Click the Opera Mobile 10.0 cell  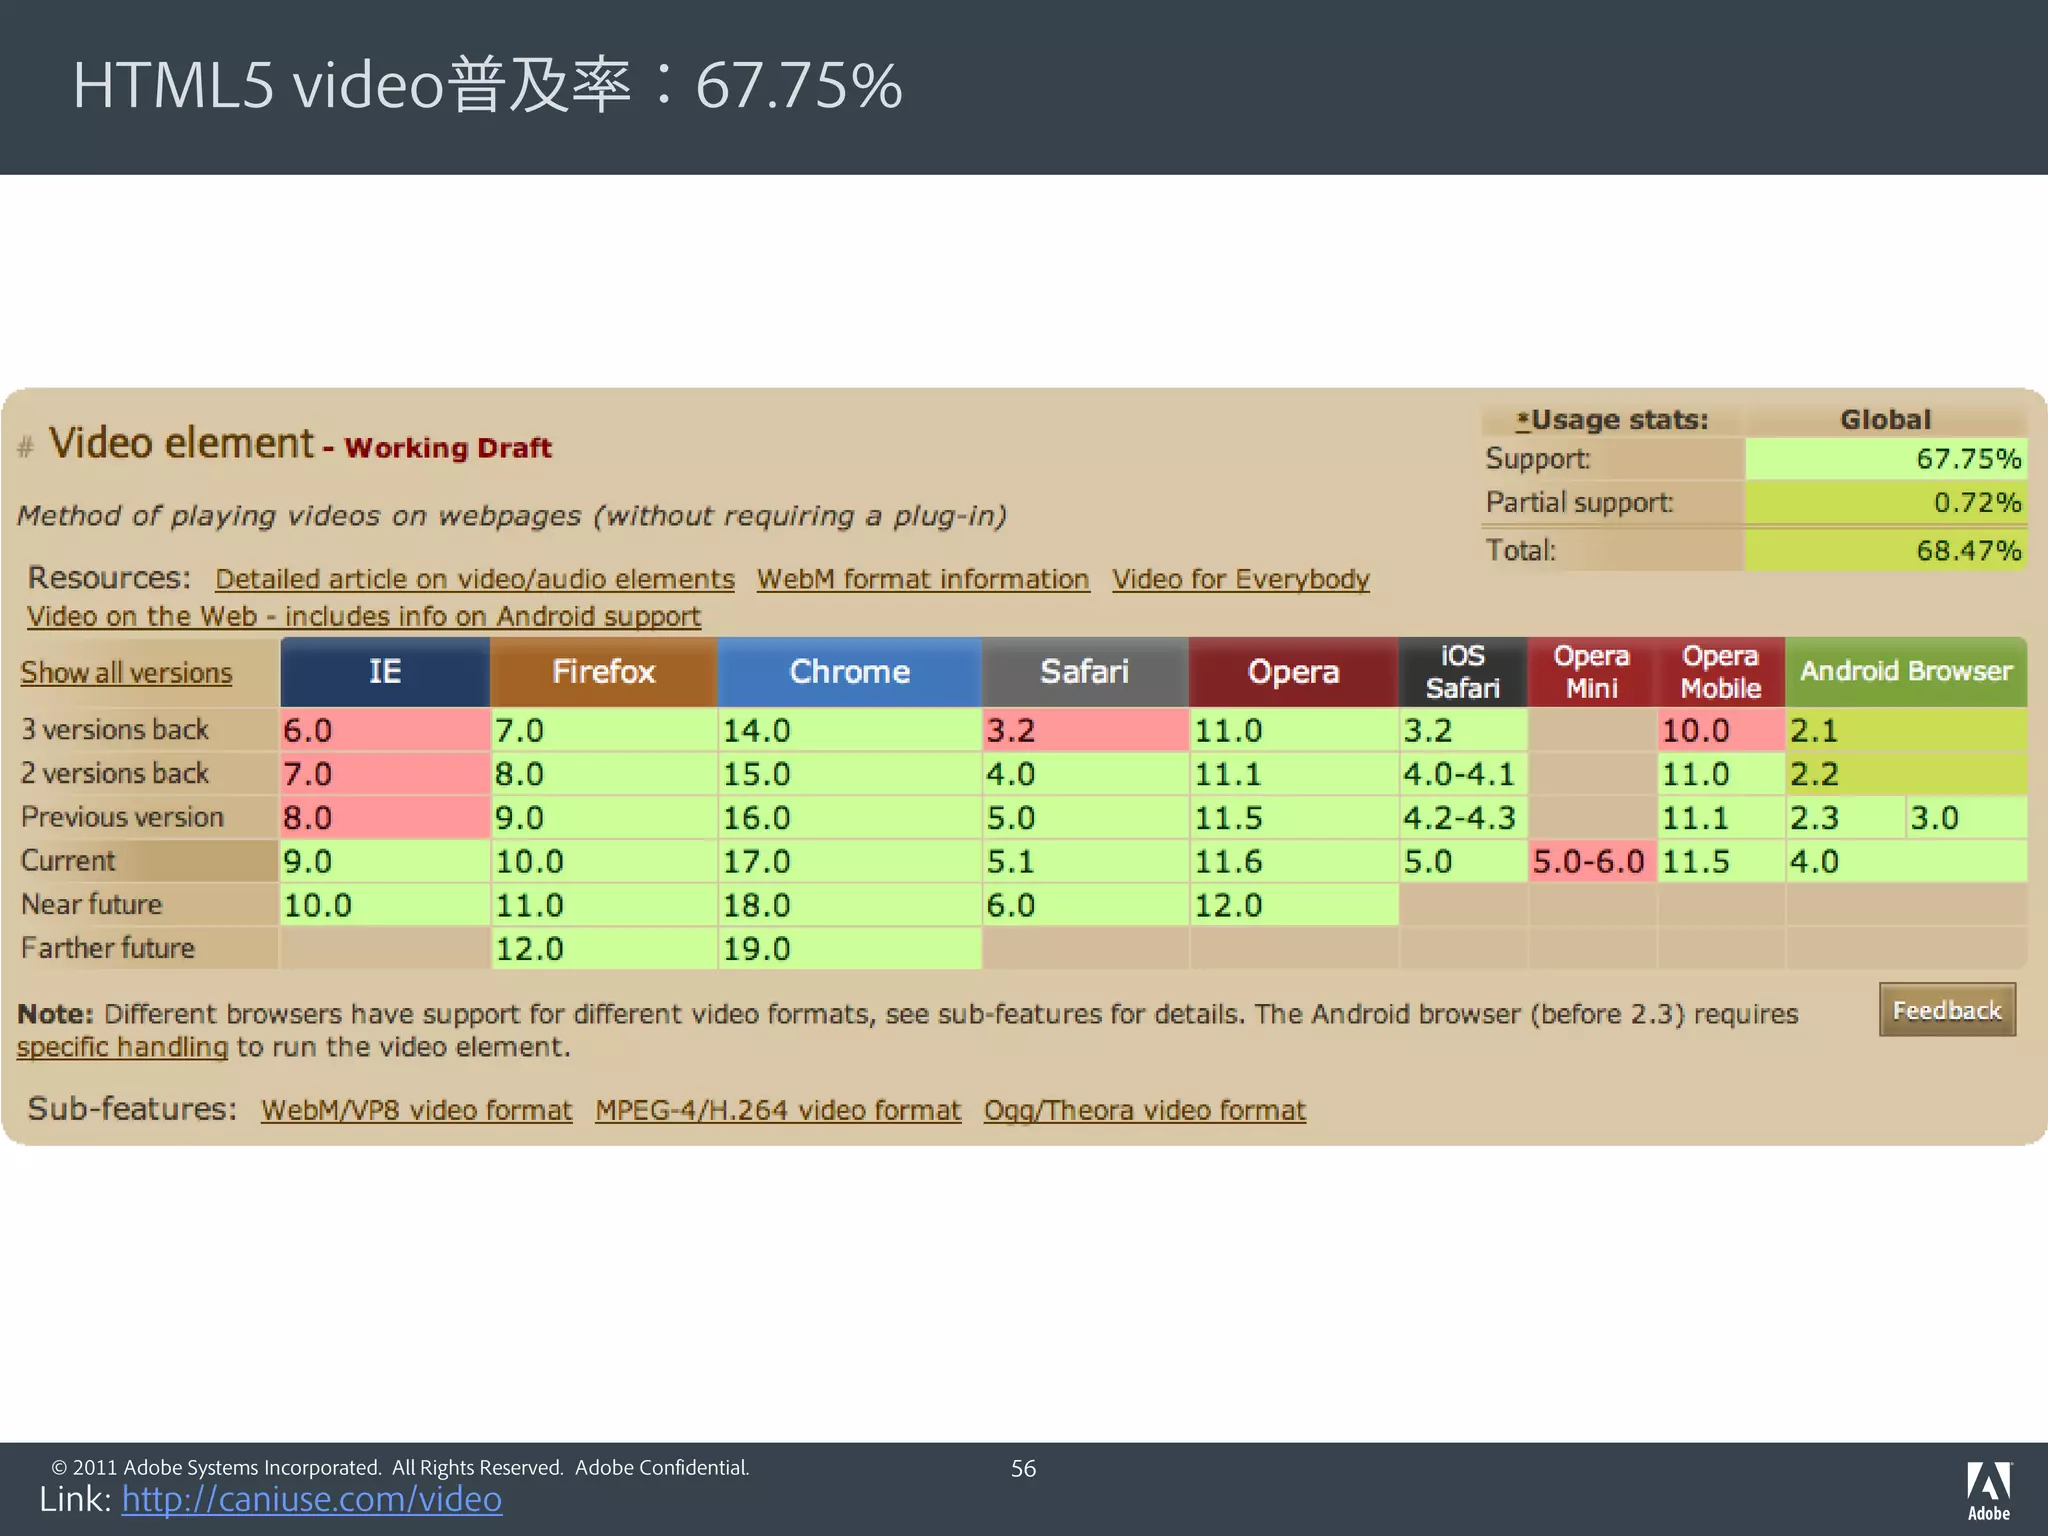coord(1721,730)
